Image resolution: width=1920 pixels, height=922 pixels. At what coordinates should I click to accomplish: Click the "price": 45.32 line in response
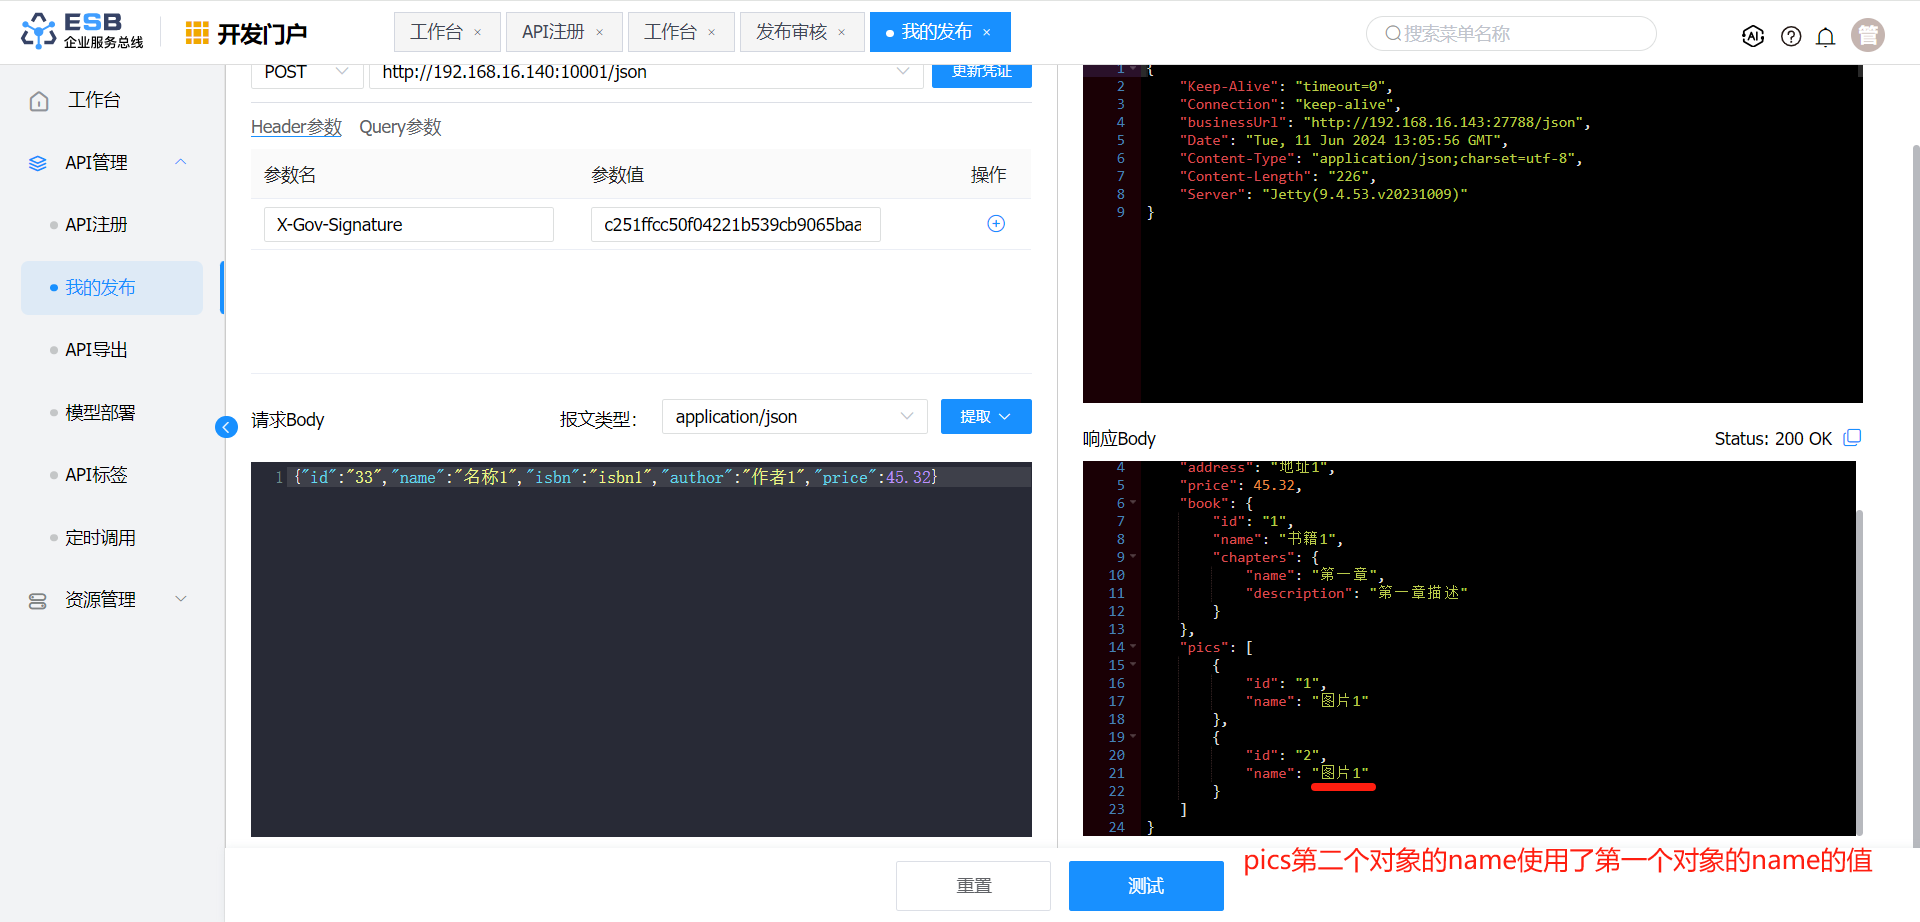1241,486
